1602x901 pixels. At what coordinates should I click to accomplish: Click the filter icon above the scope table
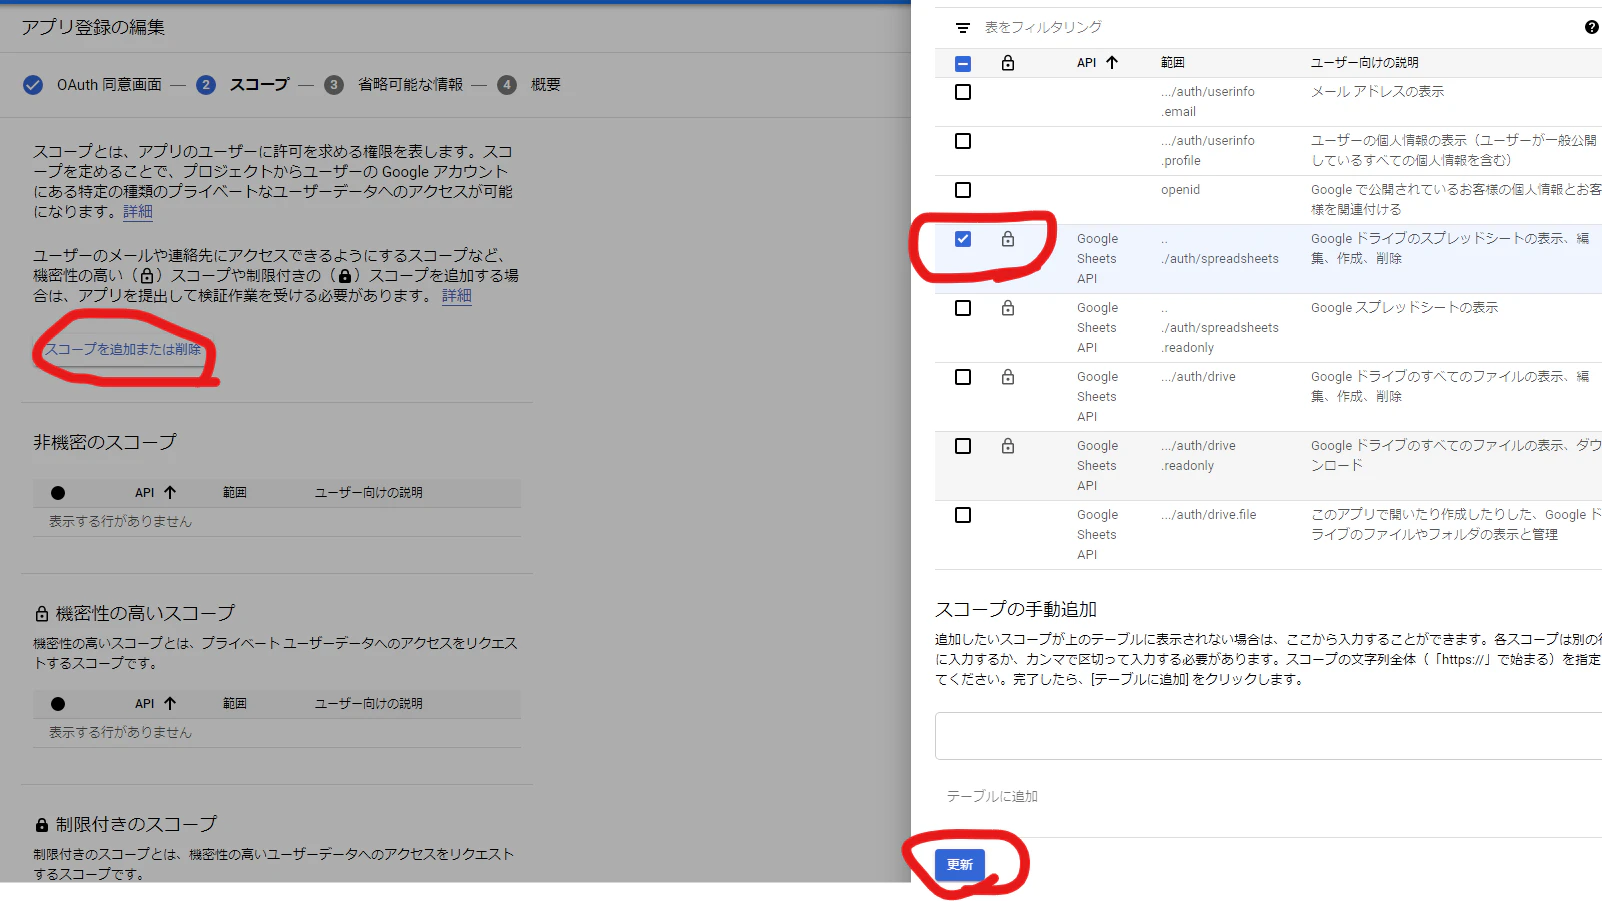(x=962, y=28)
